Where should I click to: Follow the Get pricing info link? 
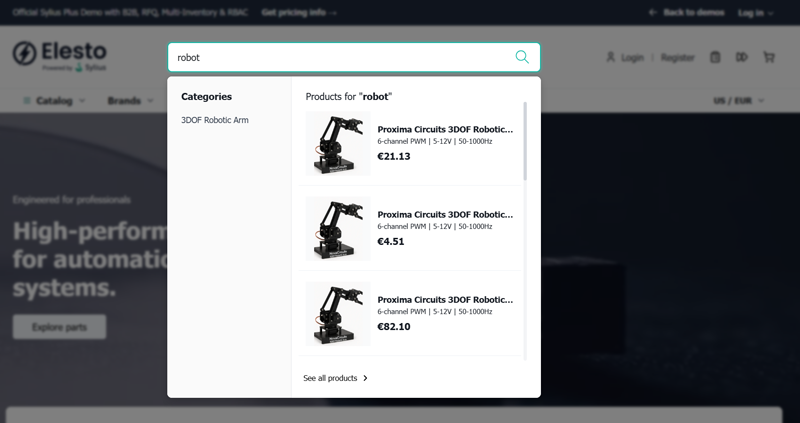299,13
